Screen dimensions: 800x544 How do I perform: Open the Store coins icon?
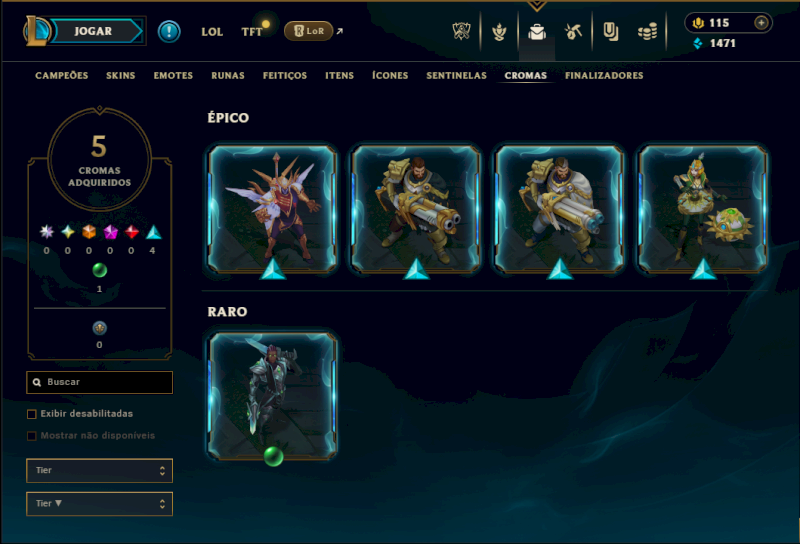click(x=647, y=32)
